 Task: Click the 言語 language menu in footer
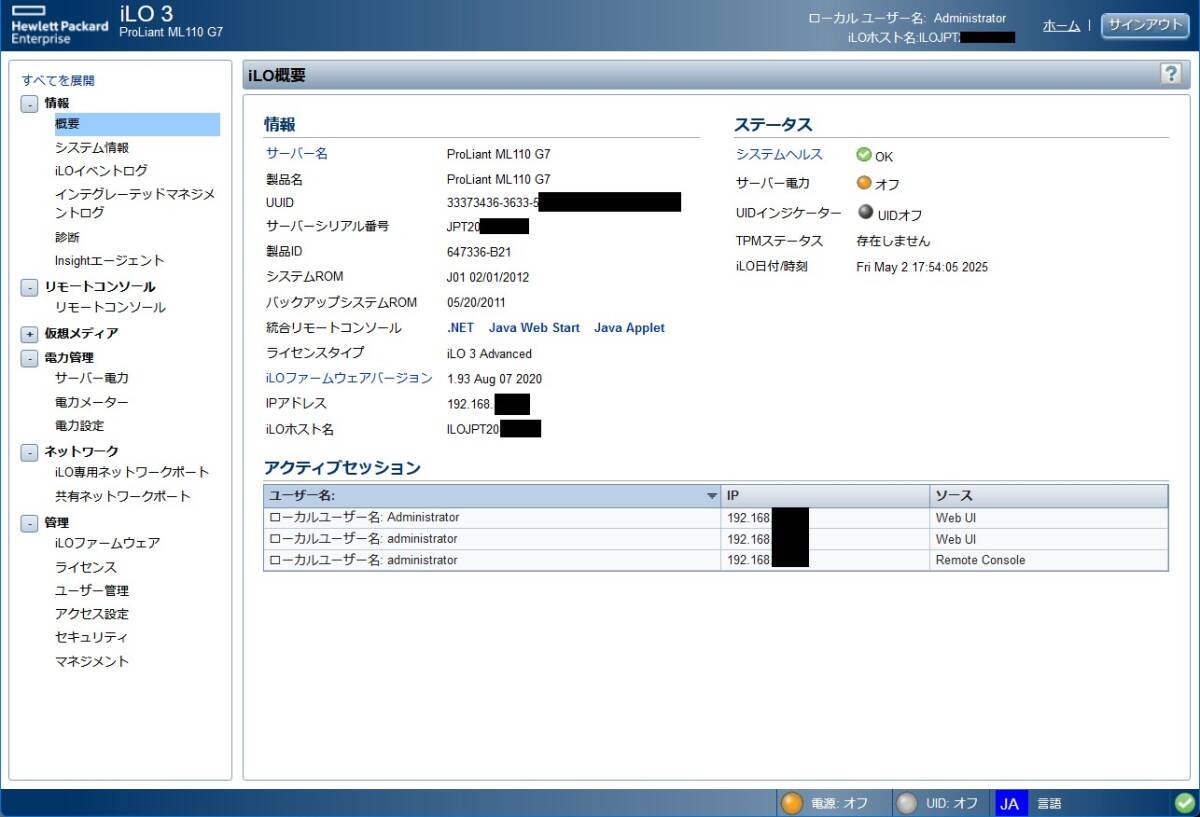1049,803
